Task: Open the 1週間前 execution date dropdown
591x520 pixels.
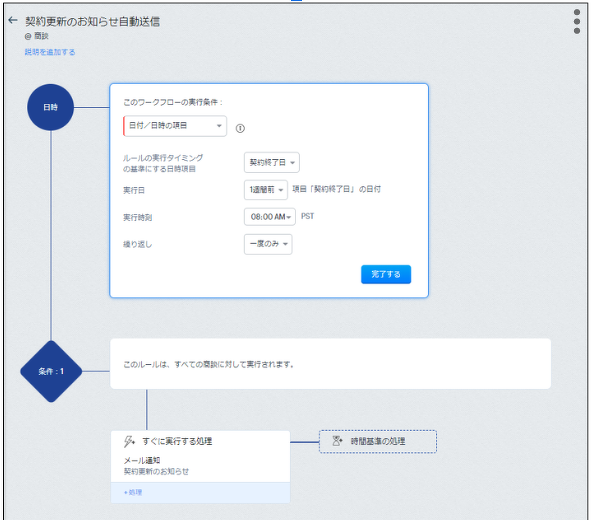Action: pos(266,190)
